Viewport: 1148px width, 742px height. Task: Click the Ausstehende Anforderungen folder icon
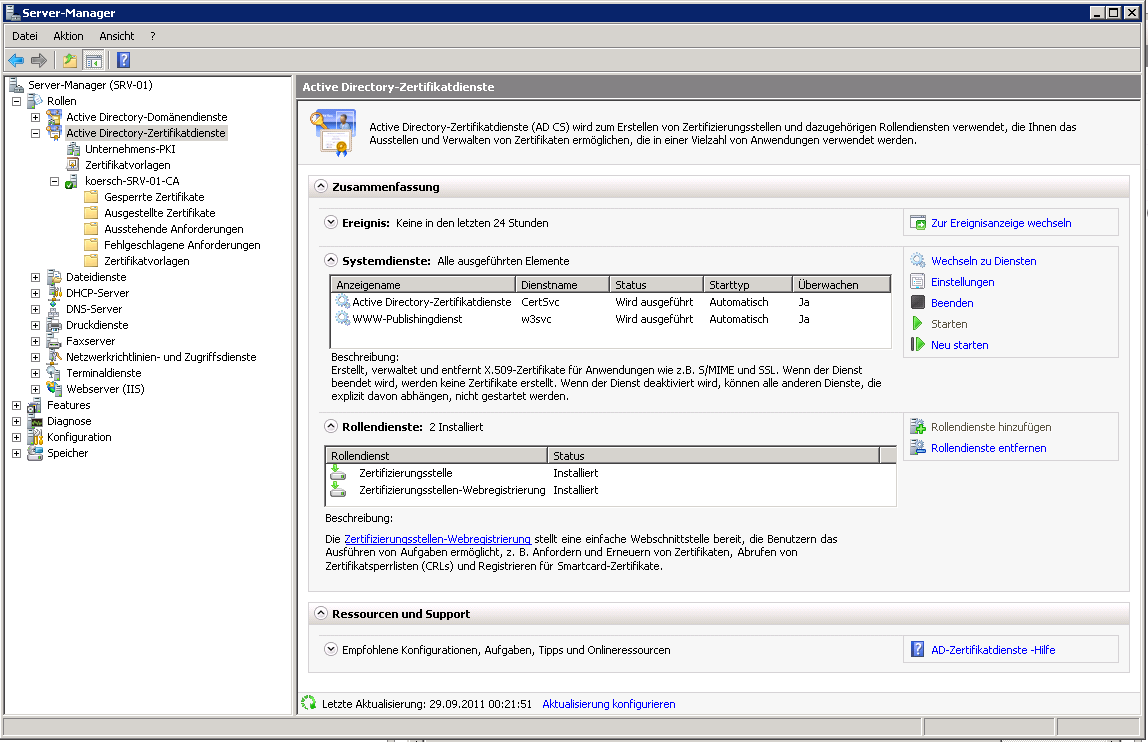91,229
